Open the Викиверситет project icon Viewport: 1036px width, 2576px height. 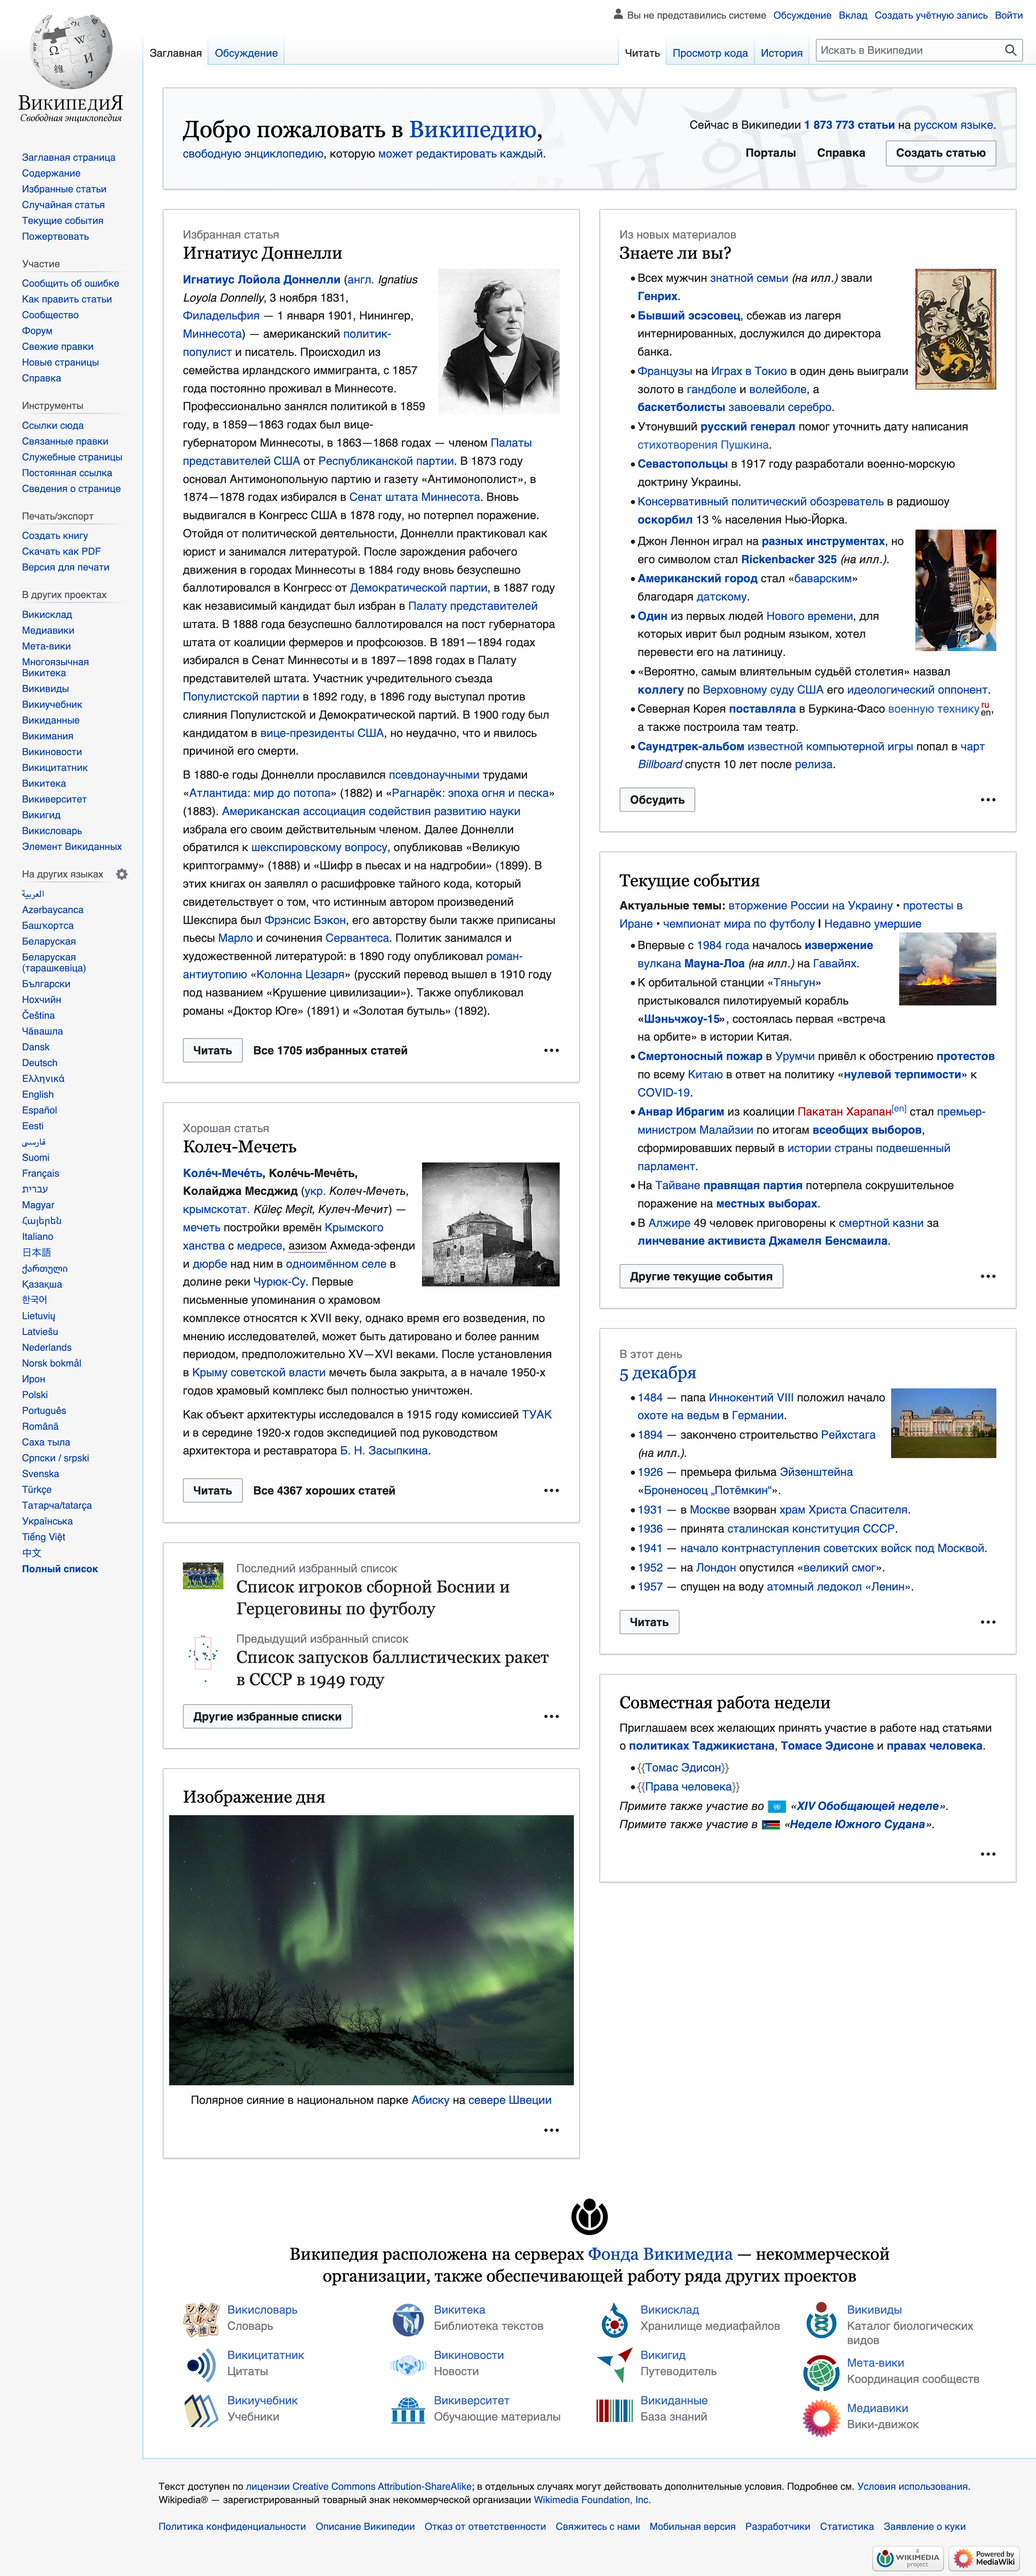coord(408,2410)
